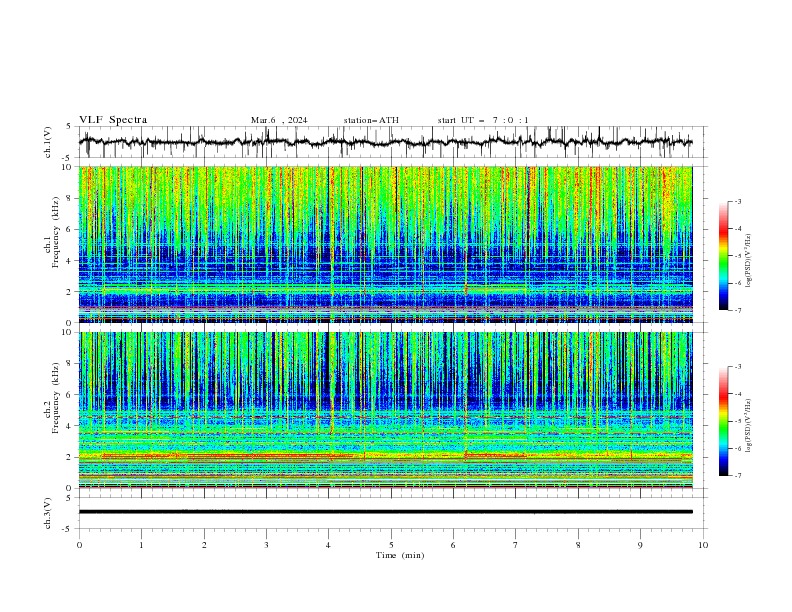Click ch.2 frequency axis tick "2"
The height and width of the screenshot is (612, 792).
[x=70, y=457]
